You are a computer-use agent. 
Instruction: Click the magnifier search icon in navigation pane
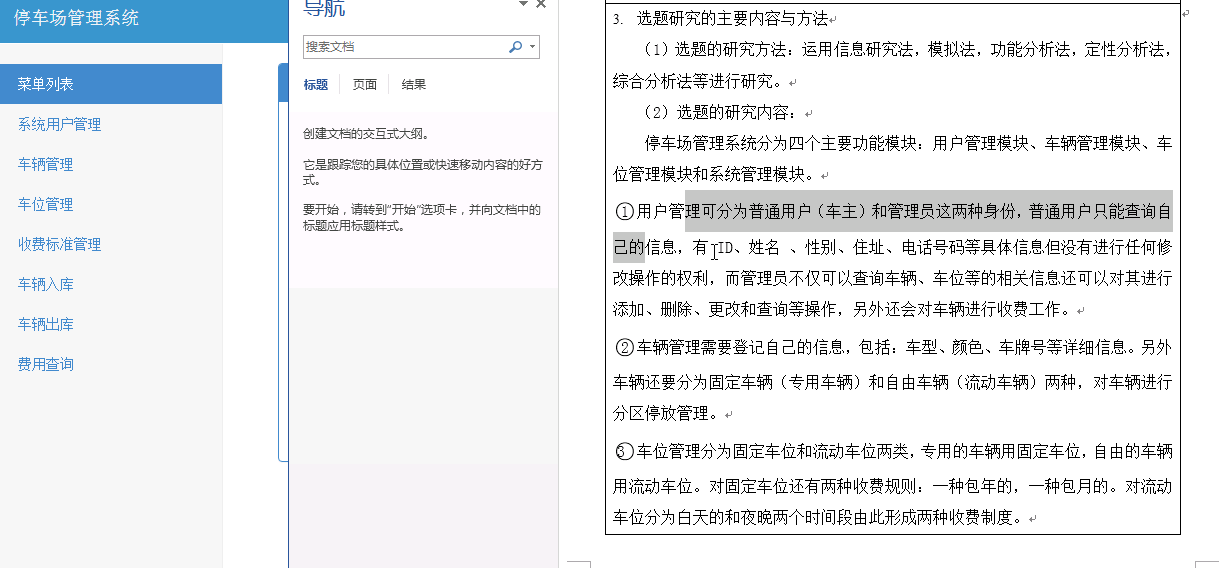point(515,46)
